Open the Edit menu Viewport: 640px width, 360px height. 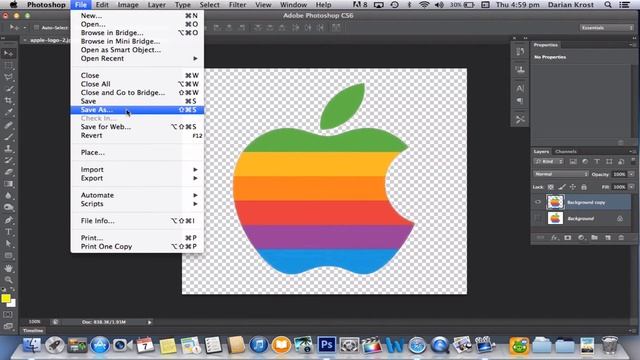[102, 5]
